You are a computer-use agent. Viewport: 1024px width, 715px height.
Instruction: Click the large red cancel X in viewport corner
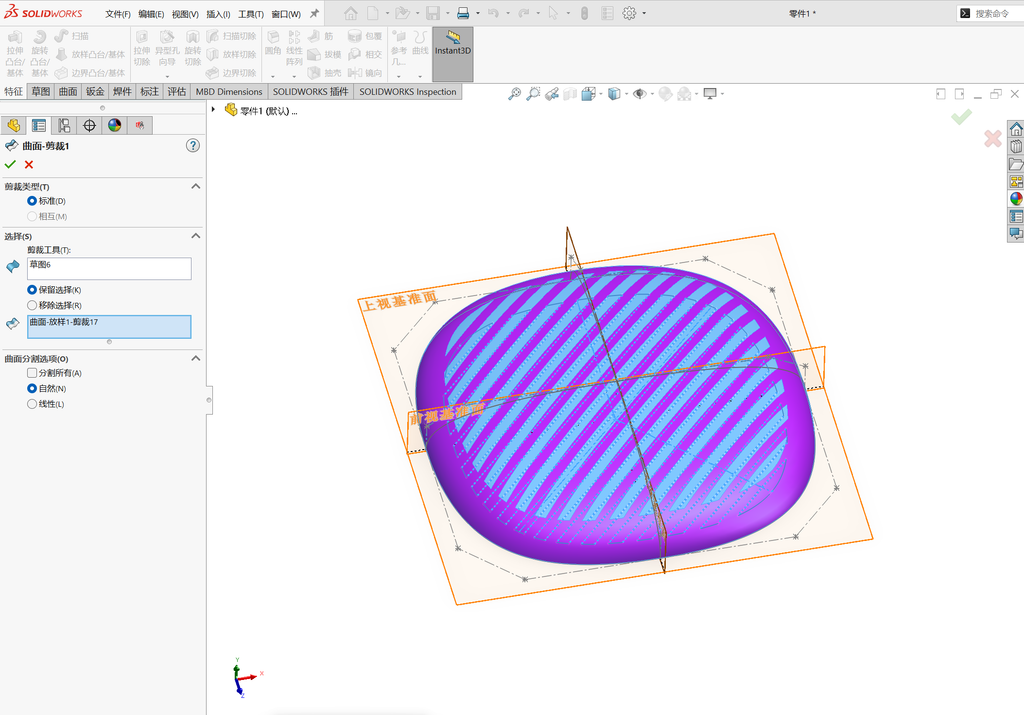pyautogui.click(x=993, y=138)
